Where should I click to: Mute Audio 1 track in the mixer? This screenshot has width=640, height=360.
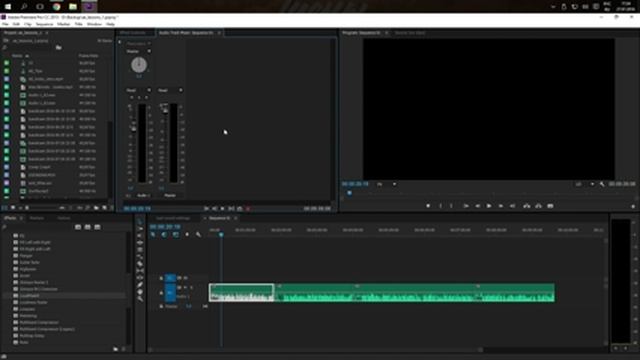(131, 98)
